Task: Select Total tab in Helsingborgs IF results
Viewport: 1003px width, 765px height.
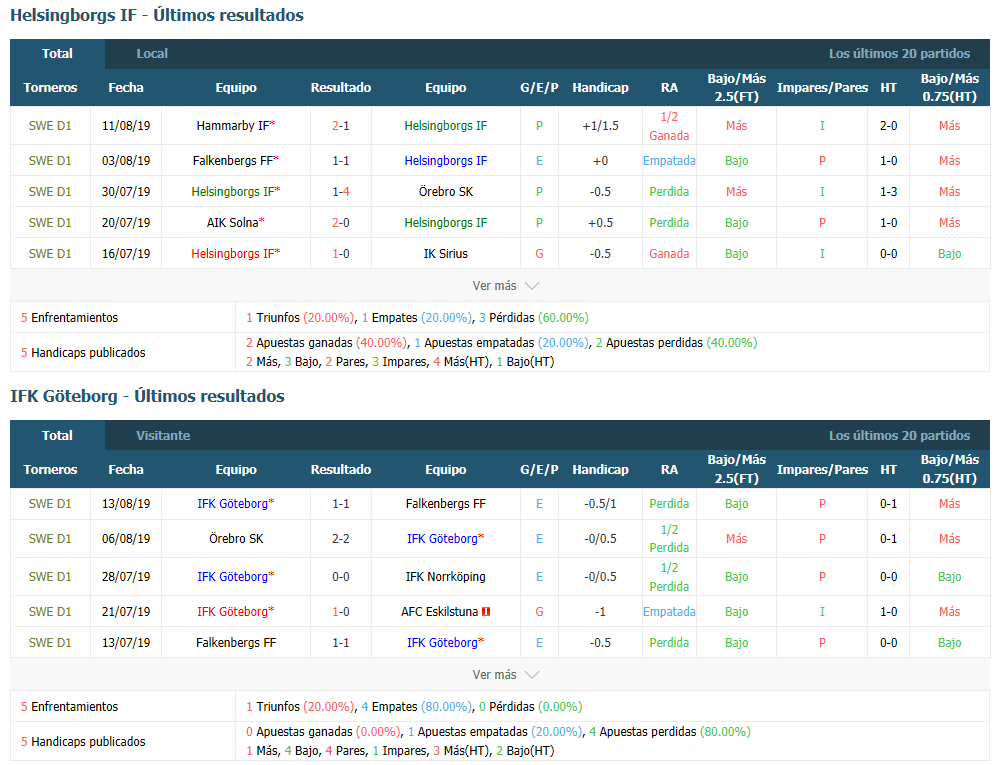Action: click(57, 54)
